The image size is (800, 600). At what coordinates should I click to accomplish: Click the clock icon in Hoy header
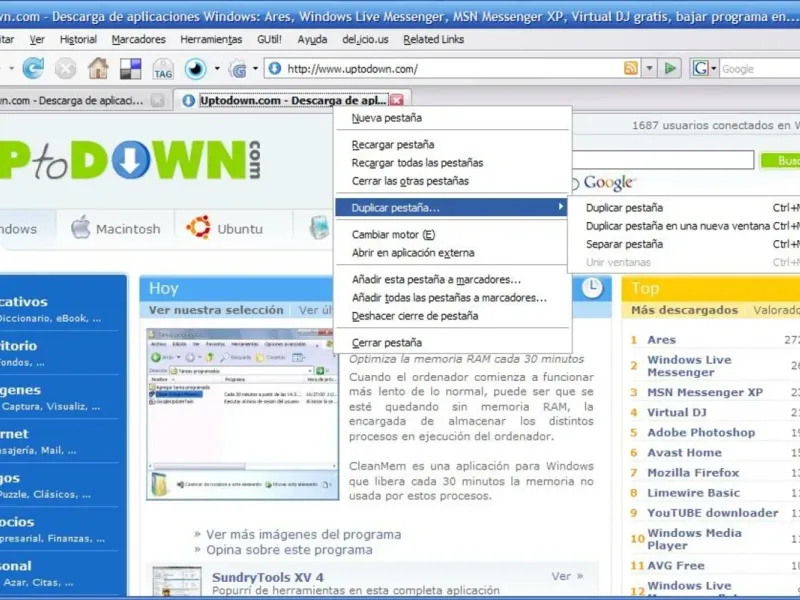(592, 288)
